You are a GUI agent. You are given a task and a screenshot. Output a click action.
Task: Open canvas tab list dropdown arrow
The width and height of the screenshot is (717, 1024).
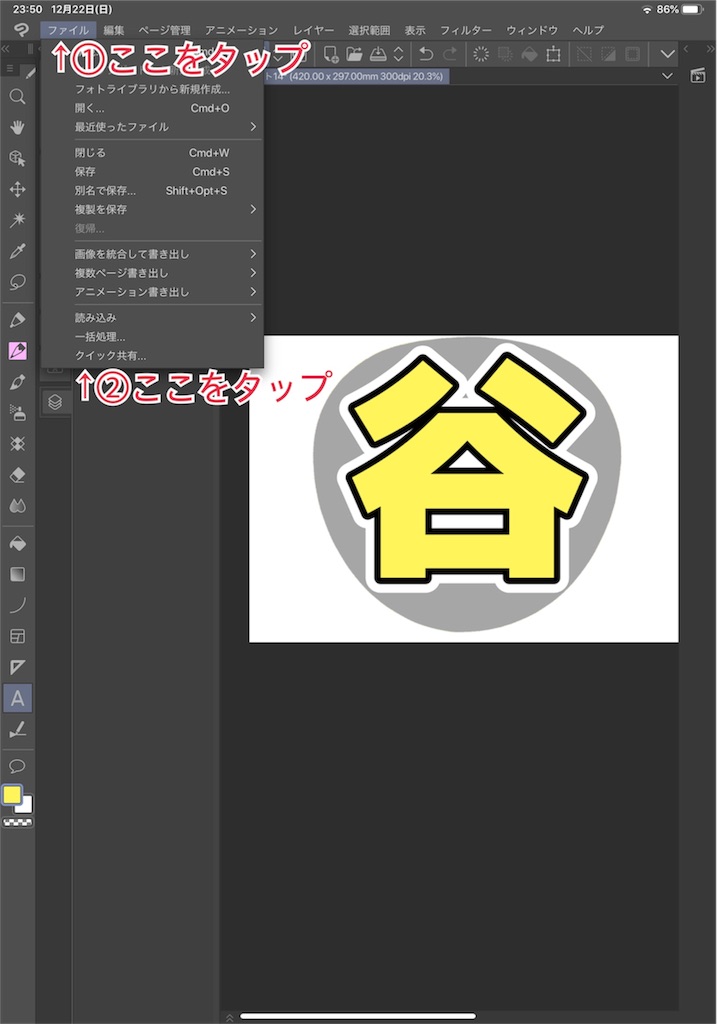coord(667,76)
